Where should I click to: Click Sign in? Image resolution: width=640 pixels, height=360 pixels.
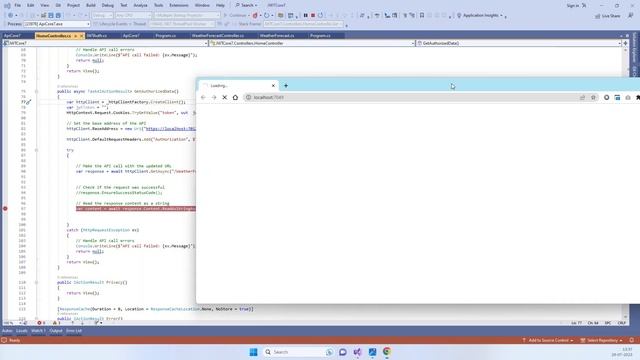pyautogui.click(x=573, y=5)
